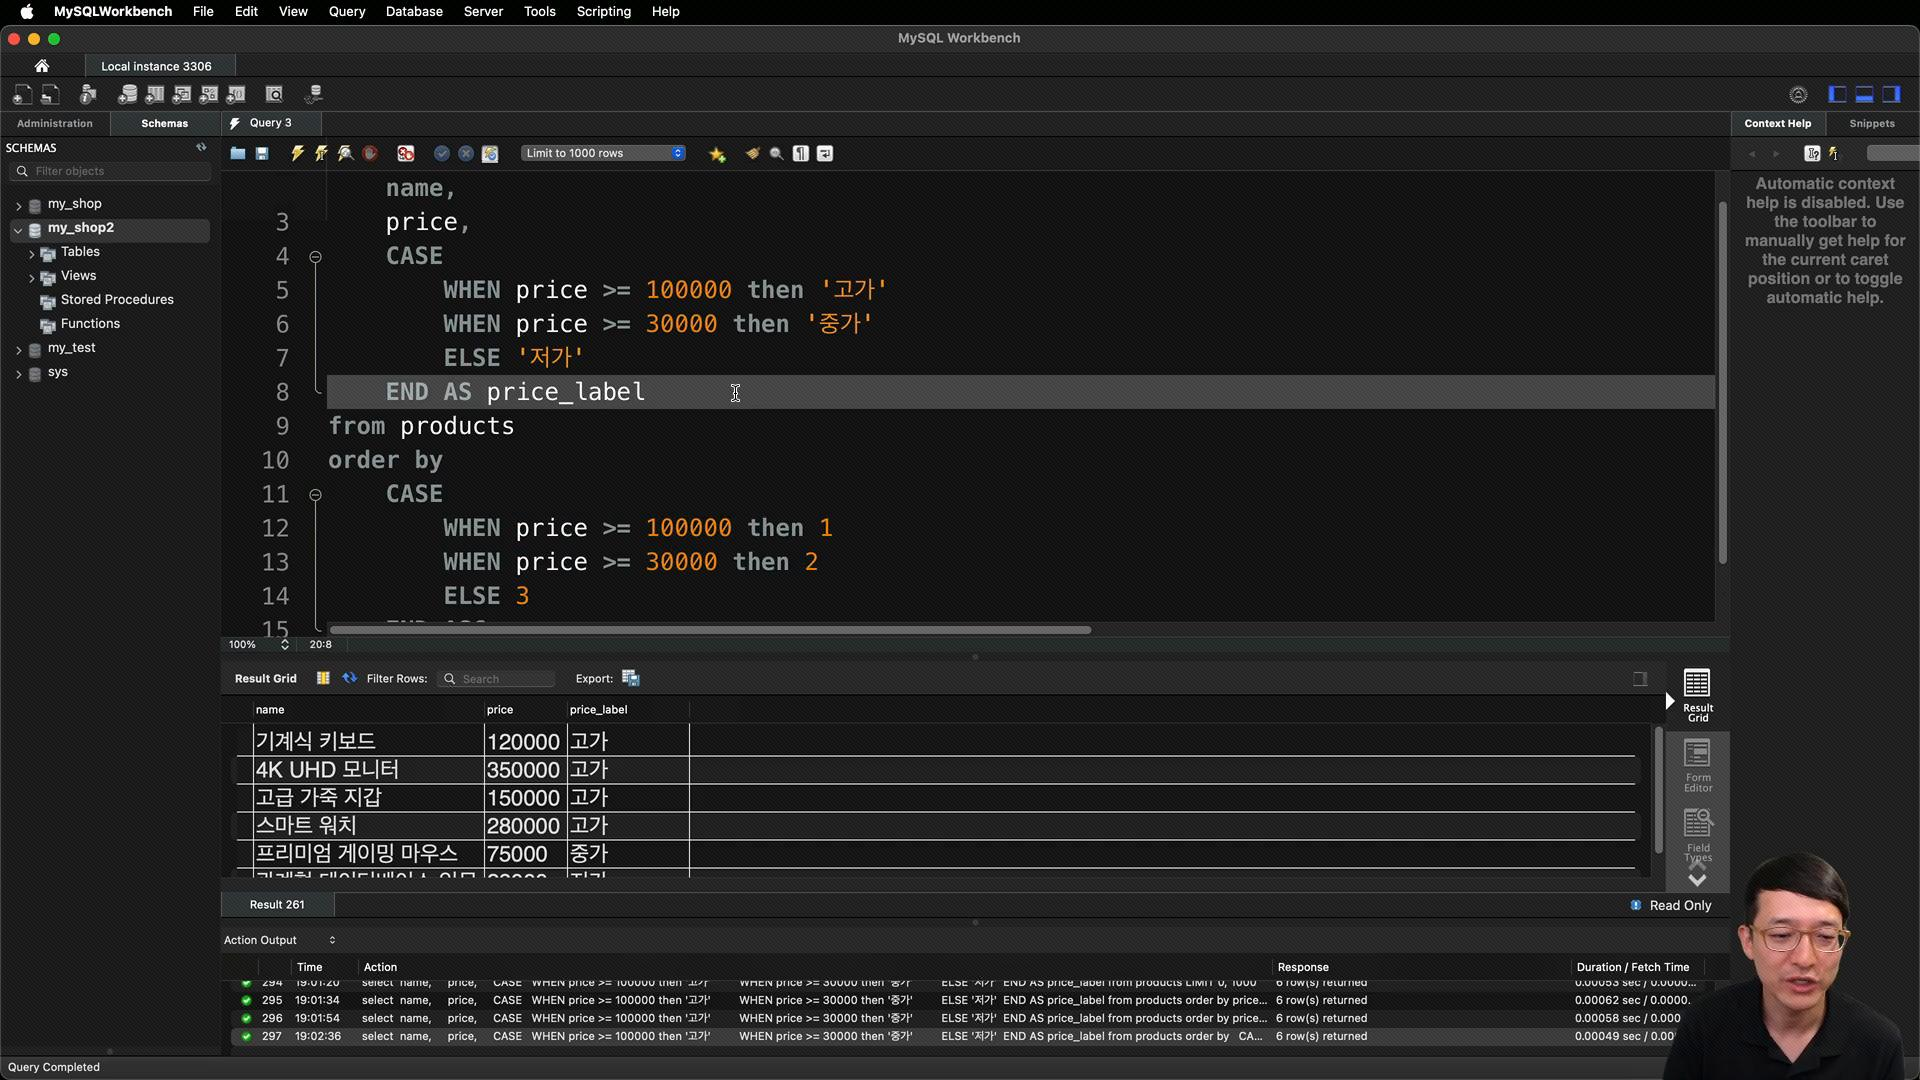Toggle the left sidebar panel
The height and width of the screenshot is (1080, 1920).
(1837, 94)
